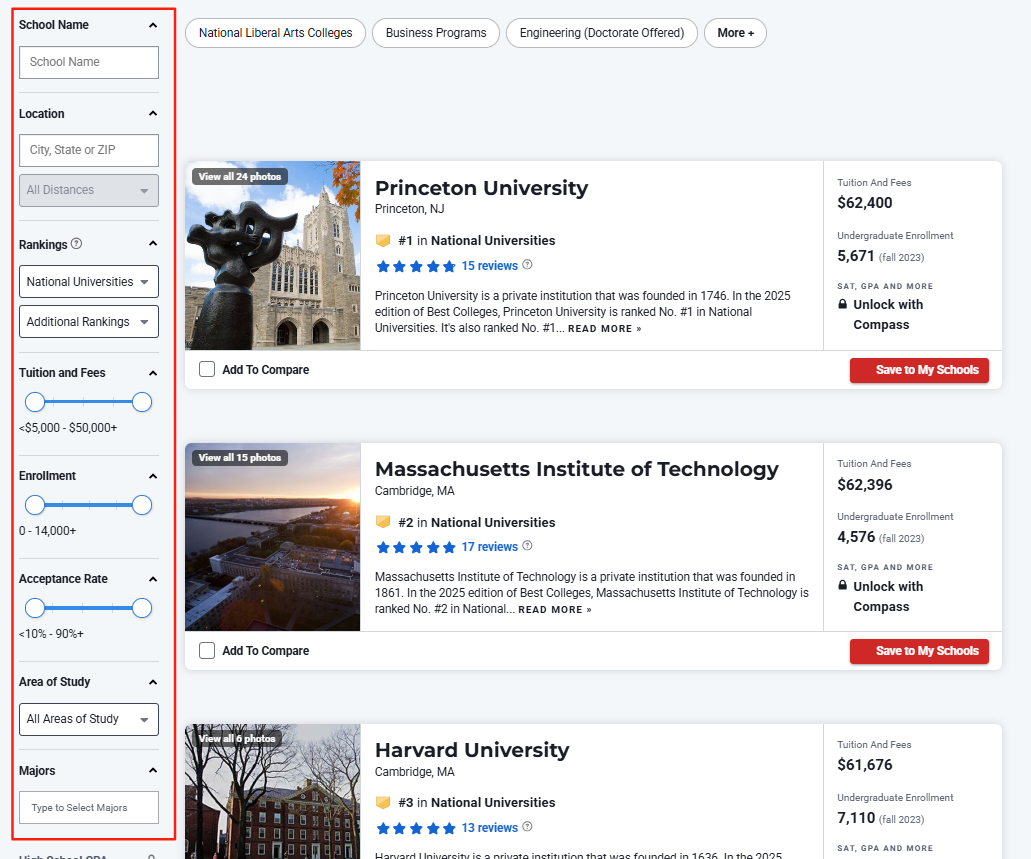
Task: Collapse the Tuition and Fees filter section
Action: click(153, 373)
